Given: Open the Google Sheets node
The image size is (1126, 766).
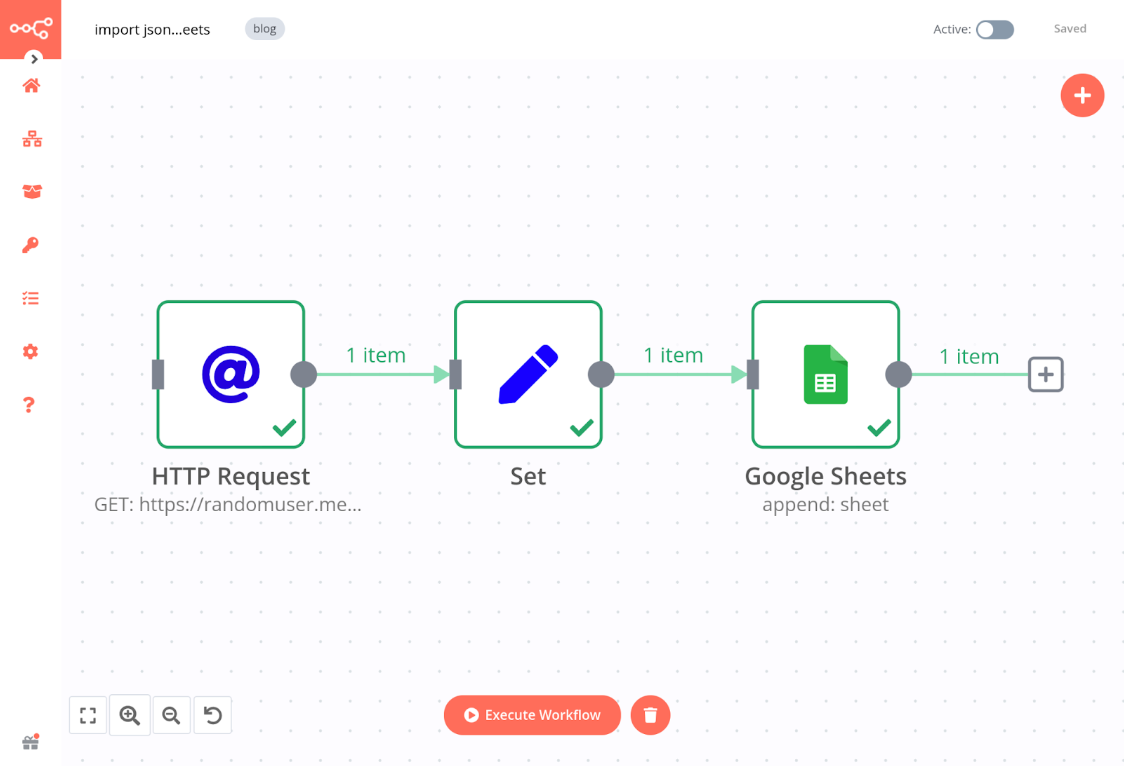Looking at the screenshot, I should coord(825,373).
